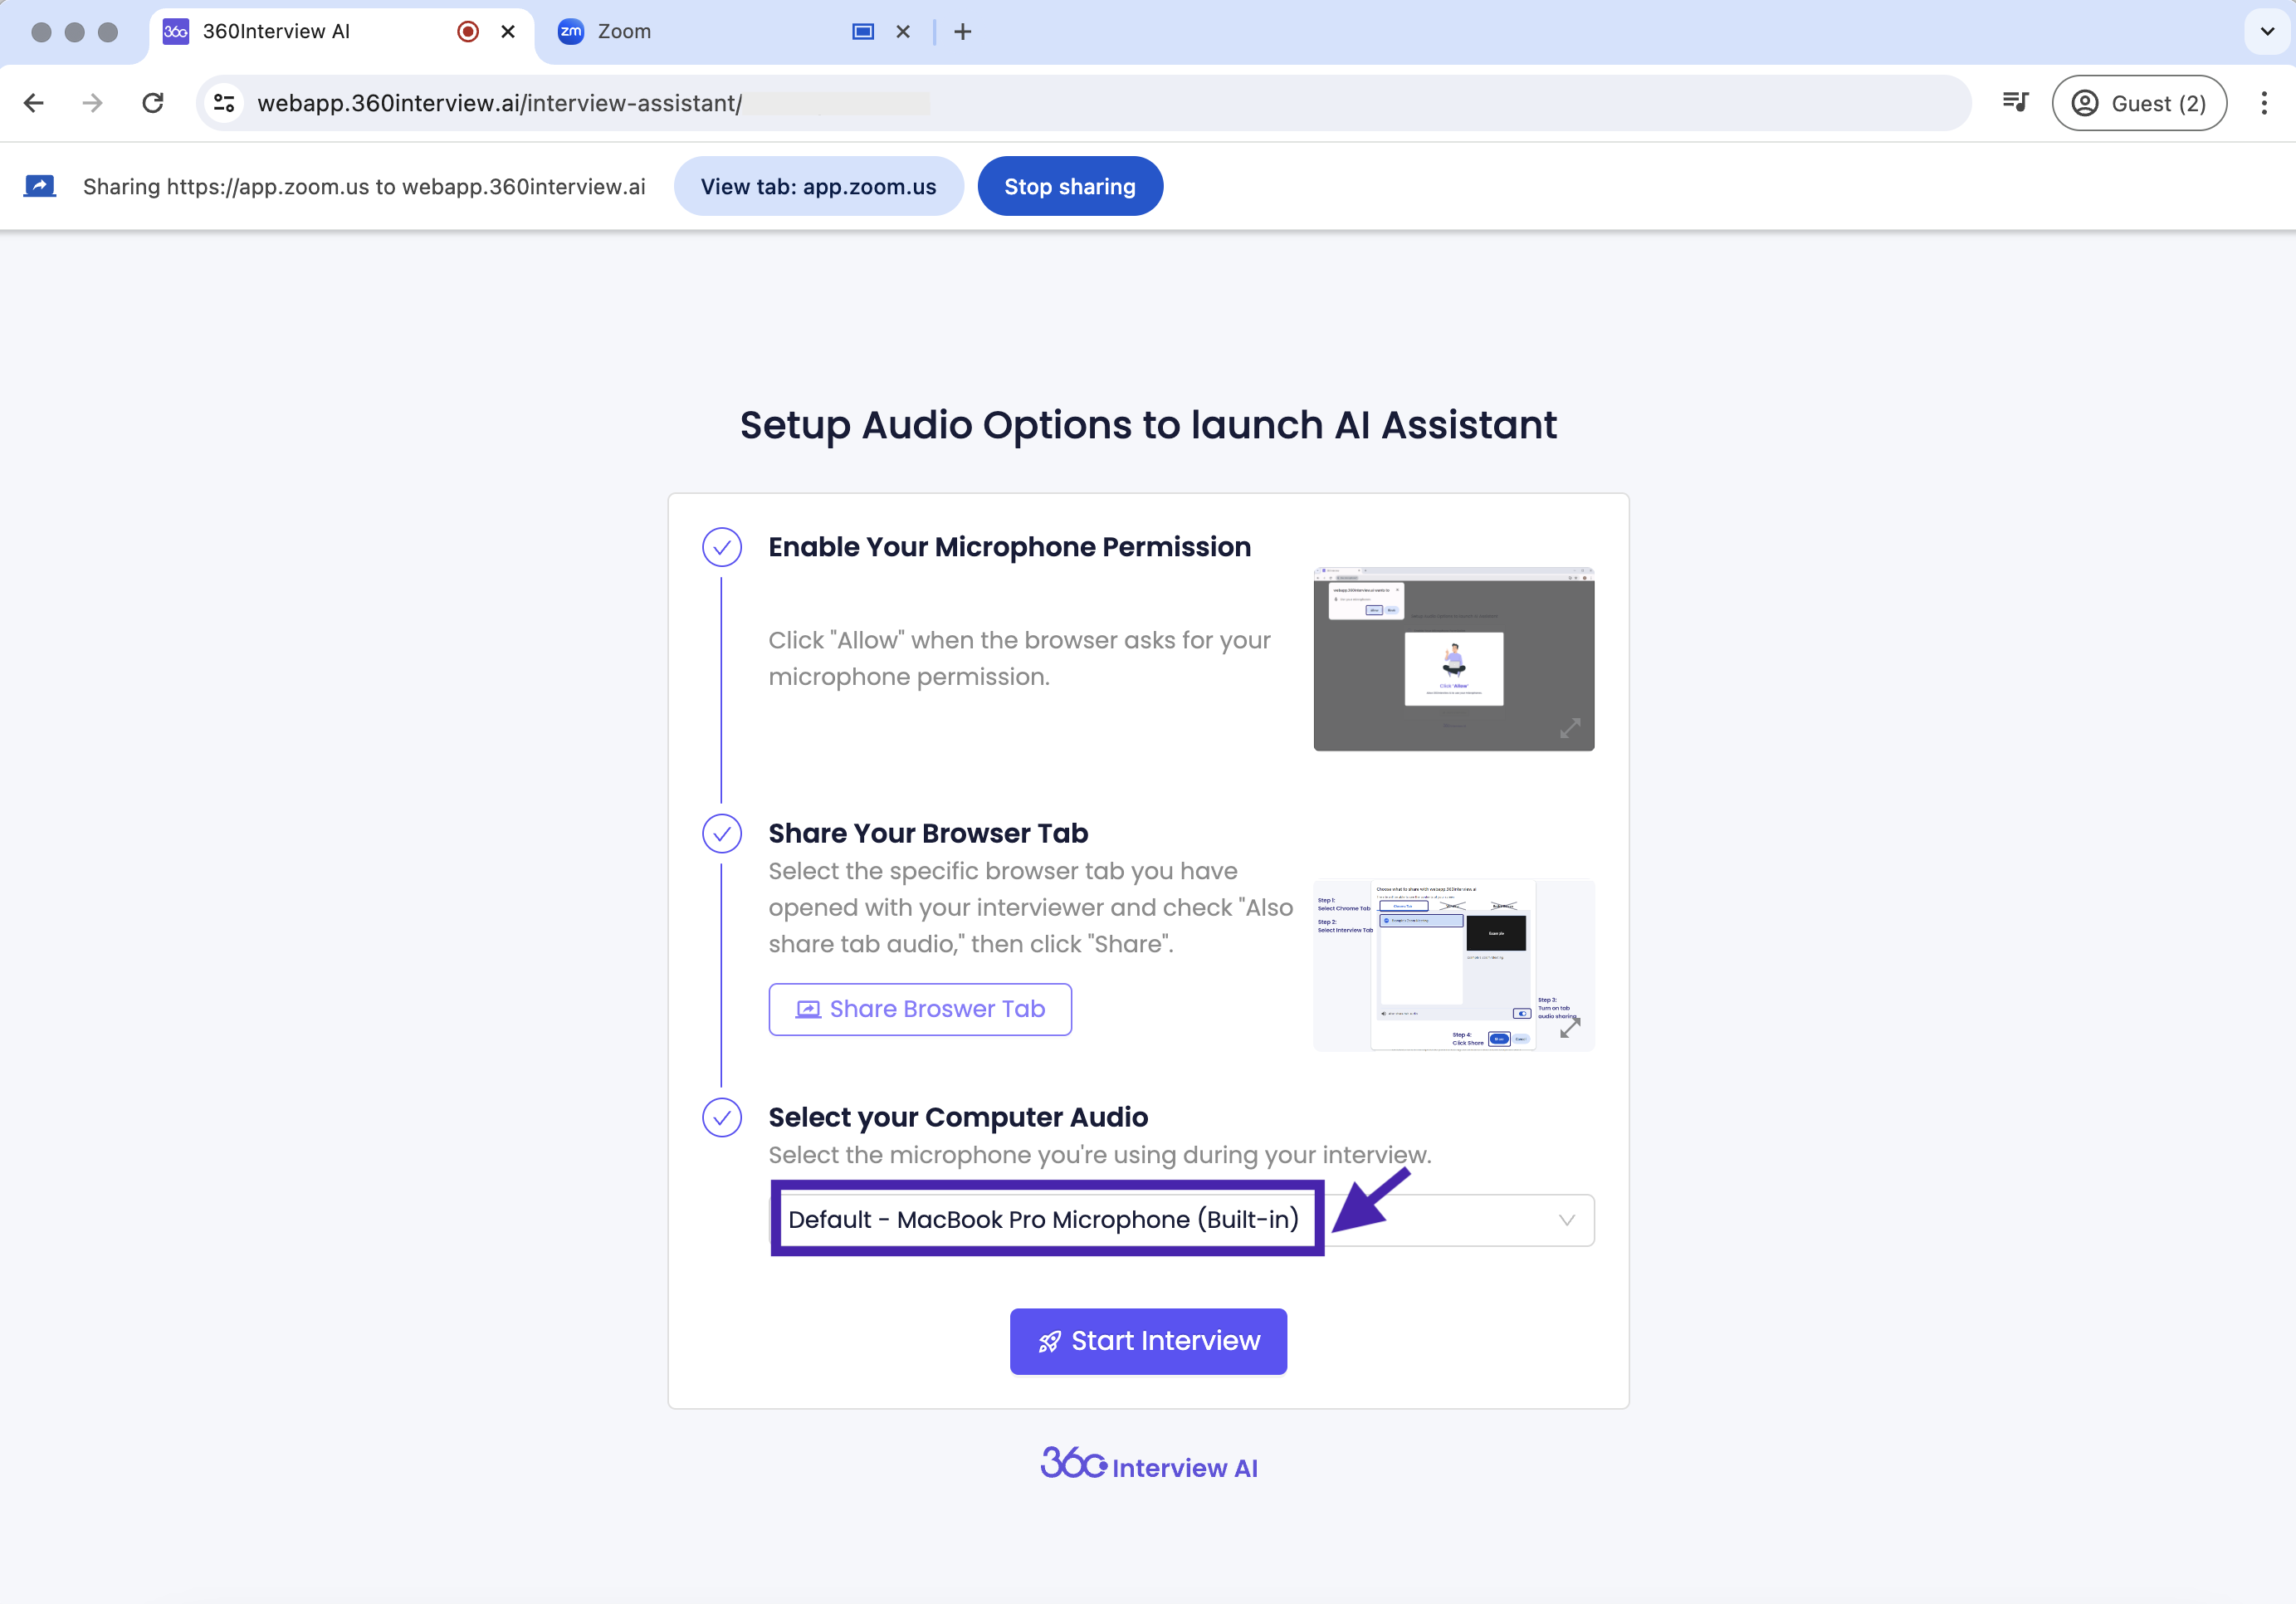This screenshot has width=2296, height=1604.
Task: Click the address bar URL field
Action: (1084, 103)
